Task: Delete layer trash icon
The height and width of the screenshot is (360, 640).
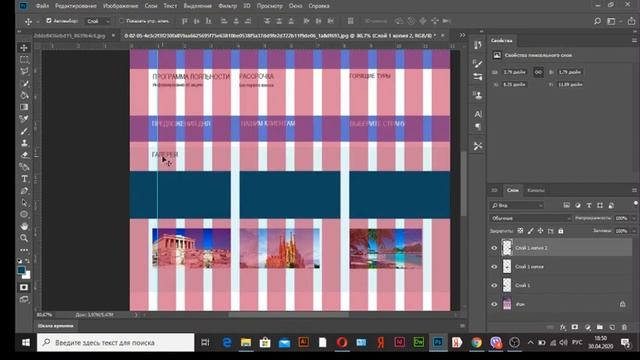Action: tap(624, 327)
